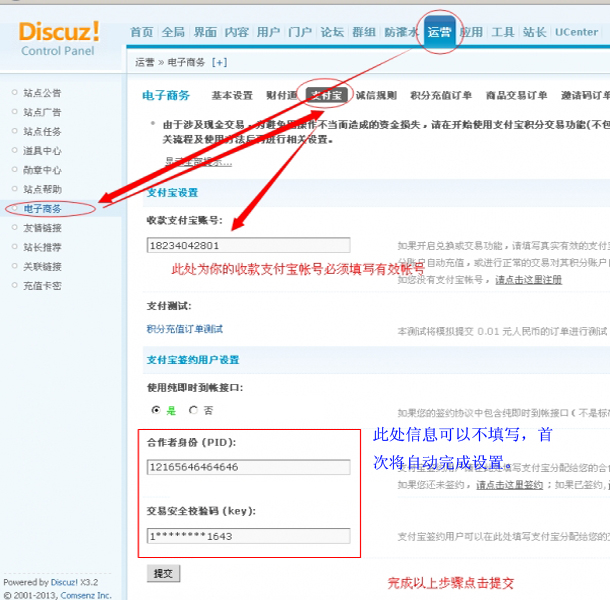This screenshot has height=600, width=610.
Task: Click the 积分充值订单测试 link
Action: (x=184, y=329)
